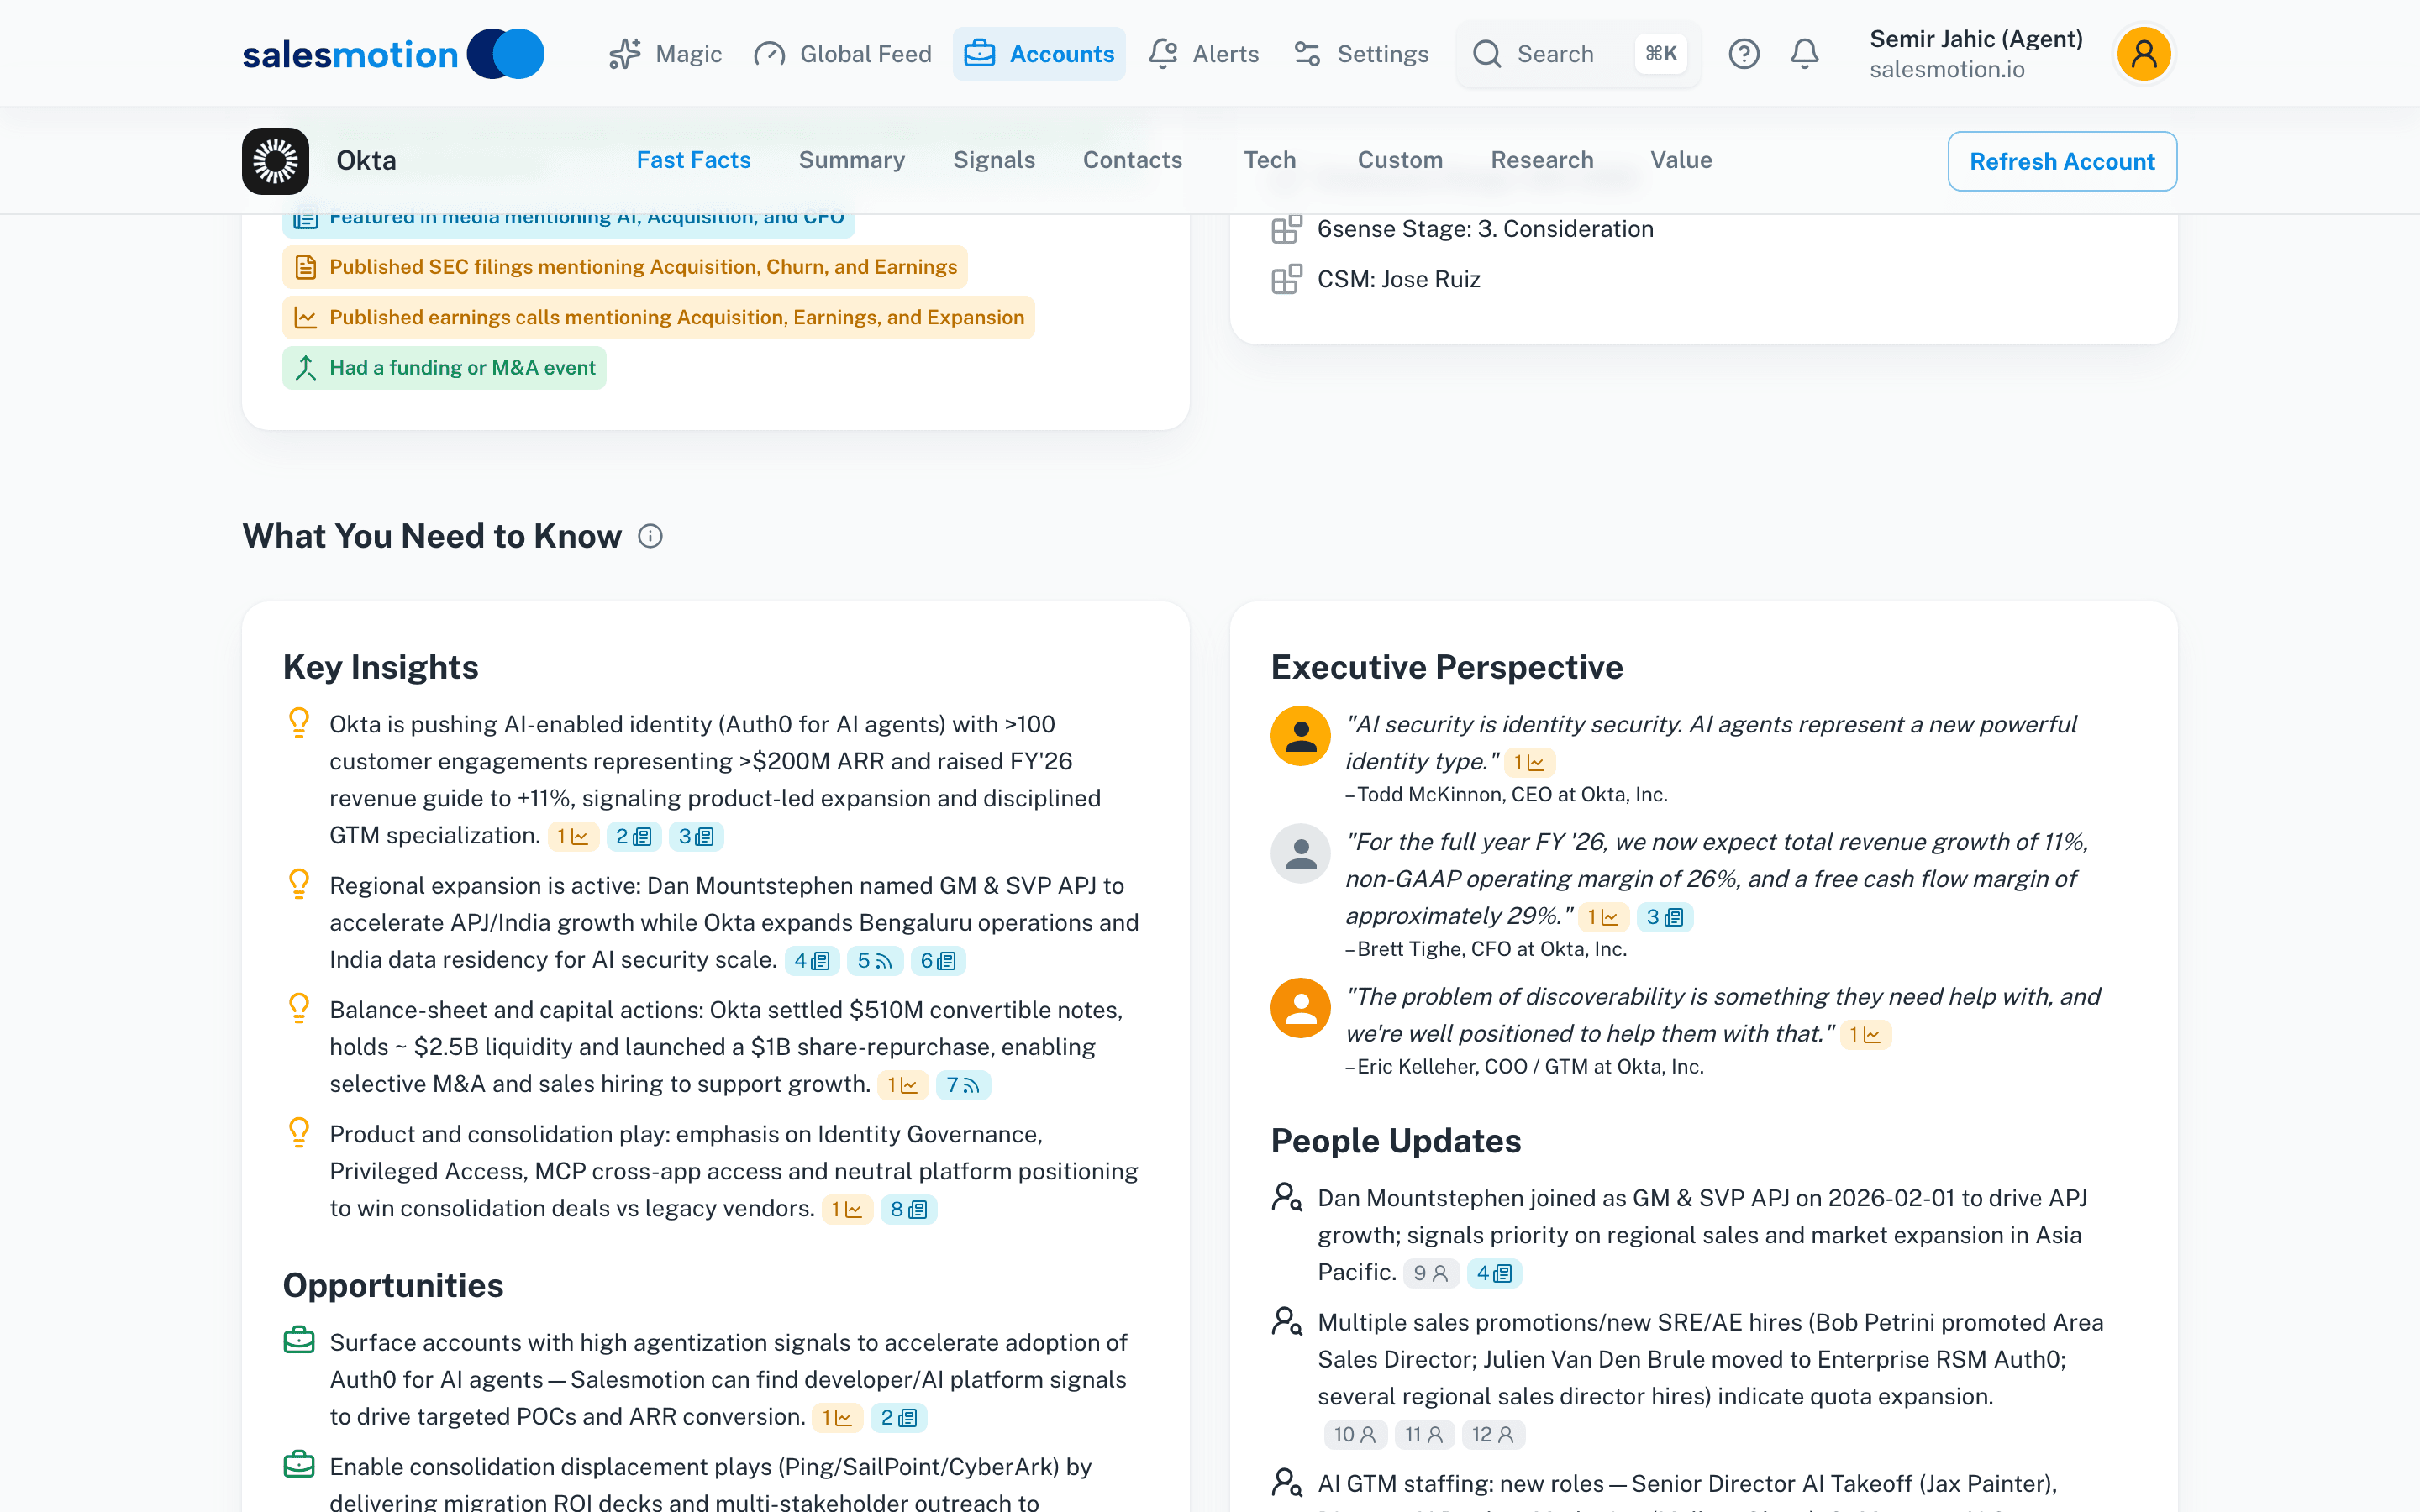
Task: Click the salesmotion logo
Action: (393, 54)
